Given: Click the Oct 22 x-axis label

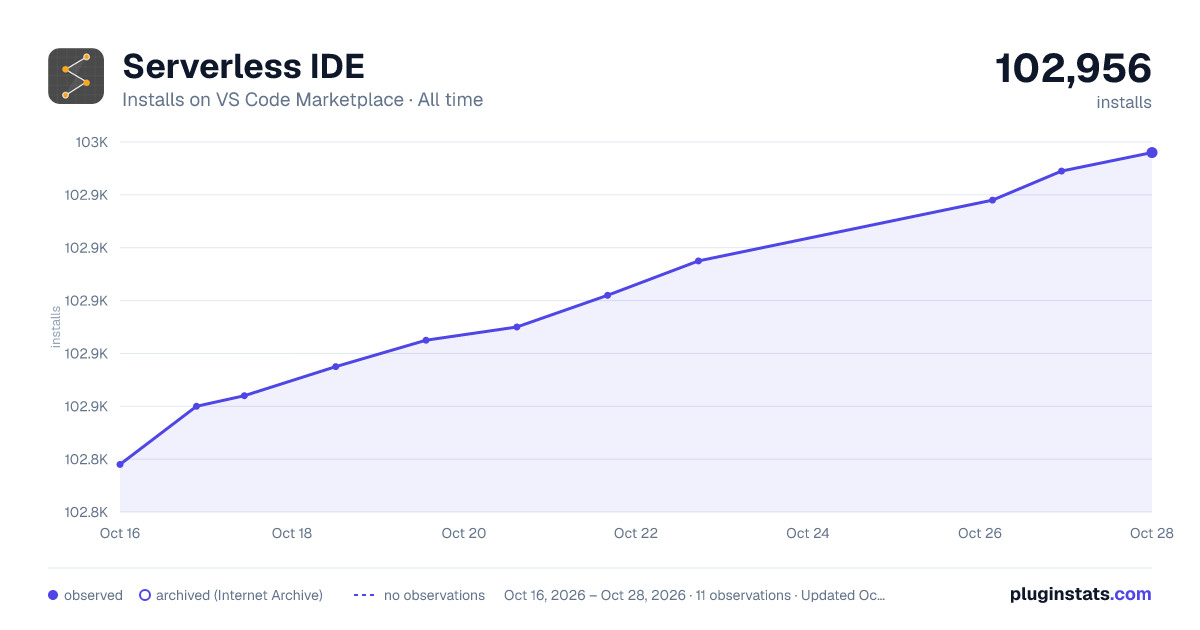Looking at the screenshot, I should (636, 533).
